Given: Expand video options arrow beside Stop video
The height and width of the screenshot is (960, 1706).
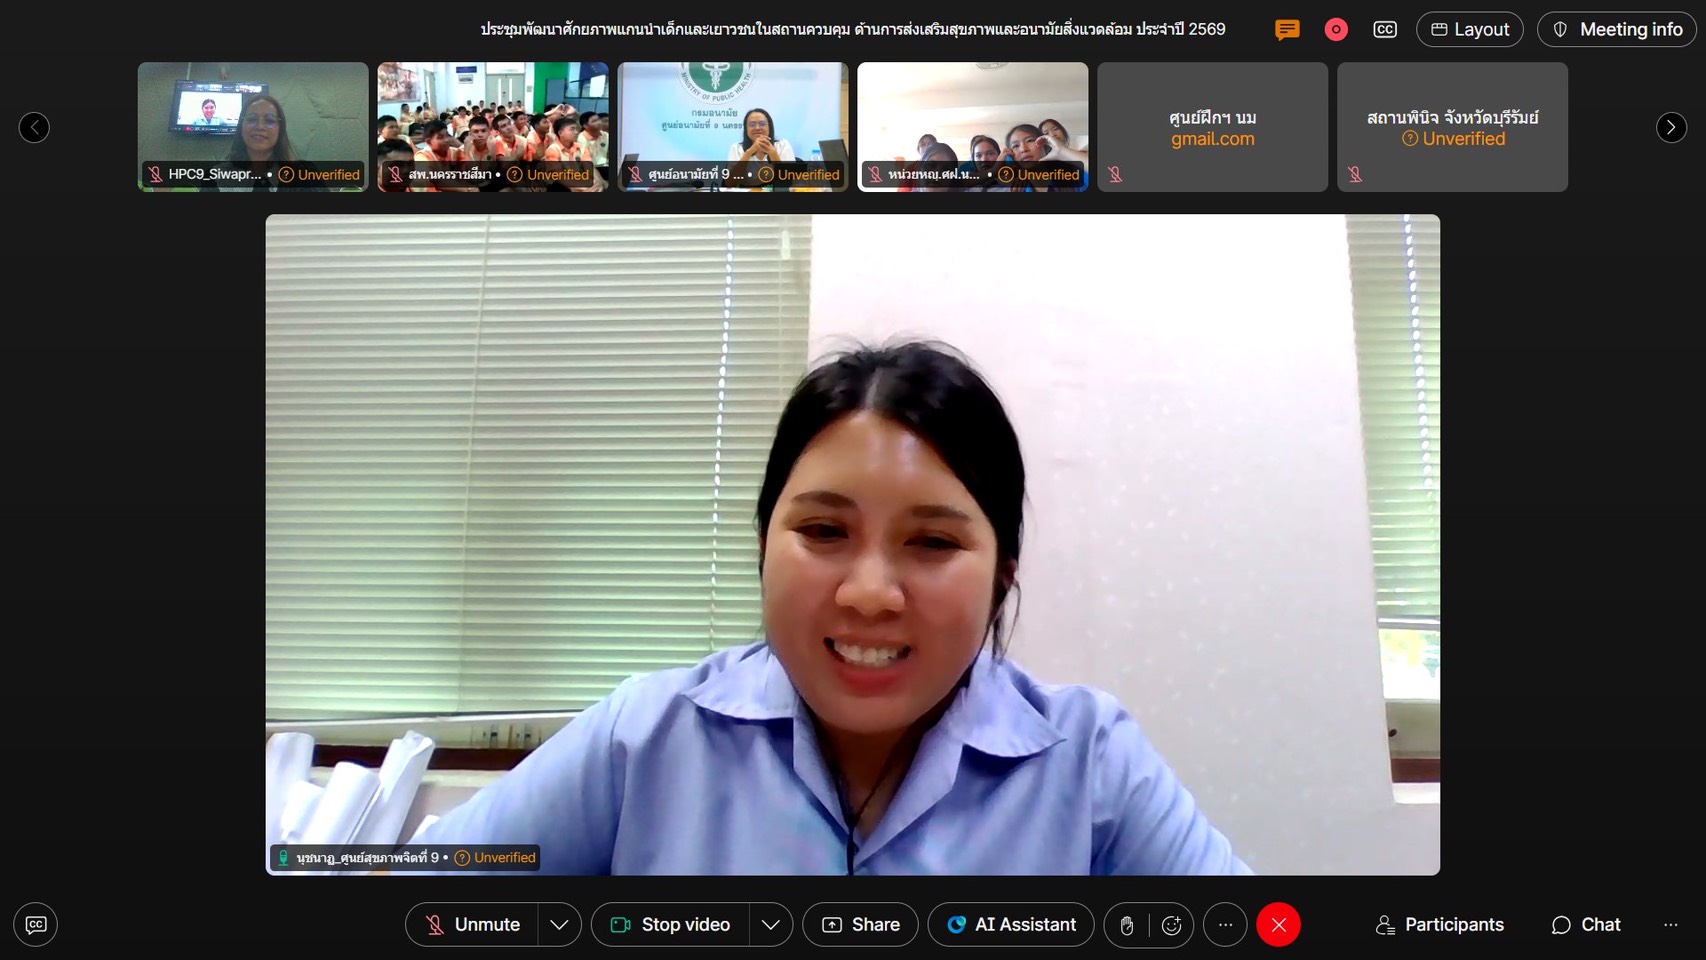Looking at the screenshot, I should 771,925.
